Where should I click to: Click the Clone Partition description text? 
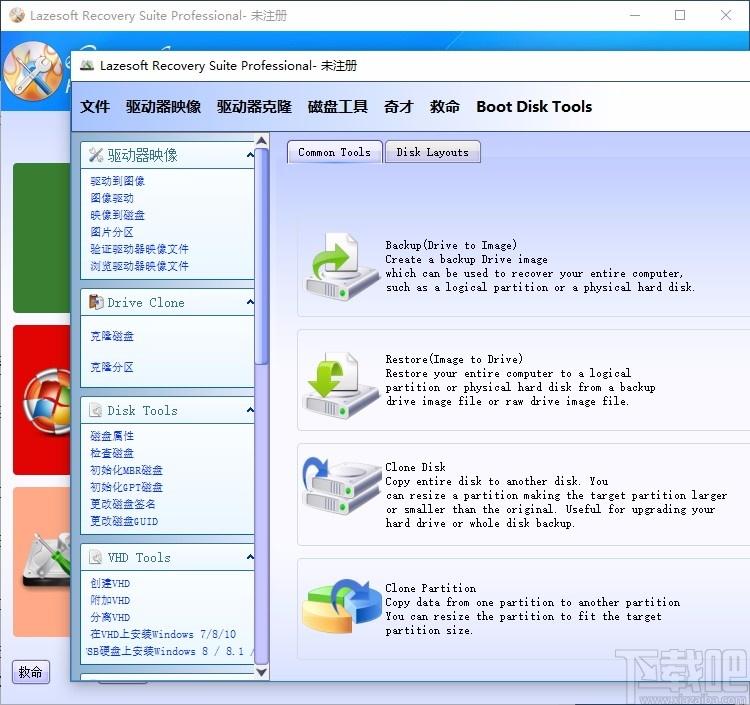[532, 609]
